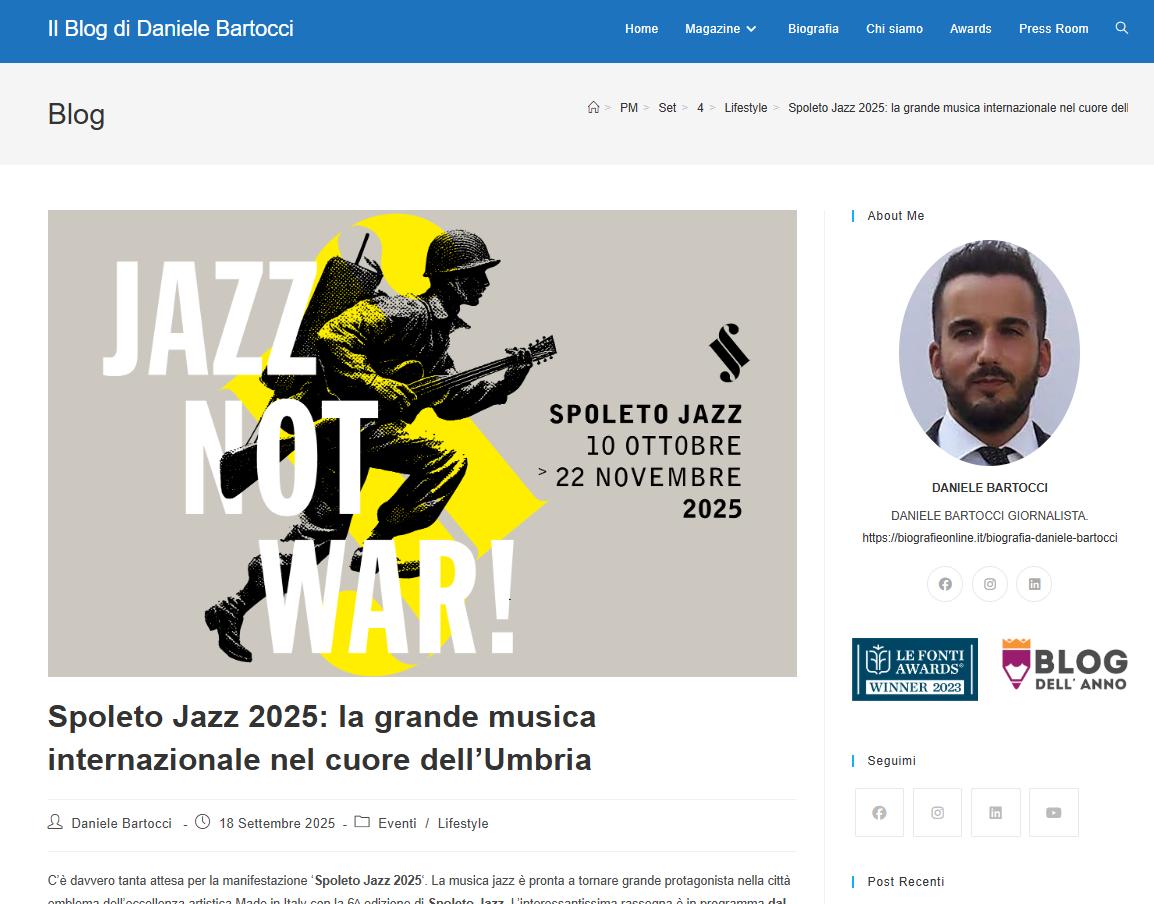Click the home icon in the breadcrumb
The width and height of the screenshot is (1154, 904).
click(x=593, y=107)
